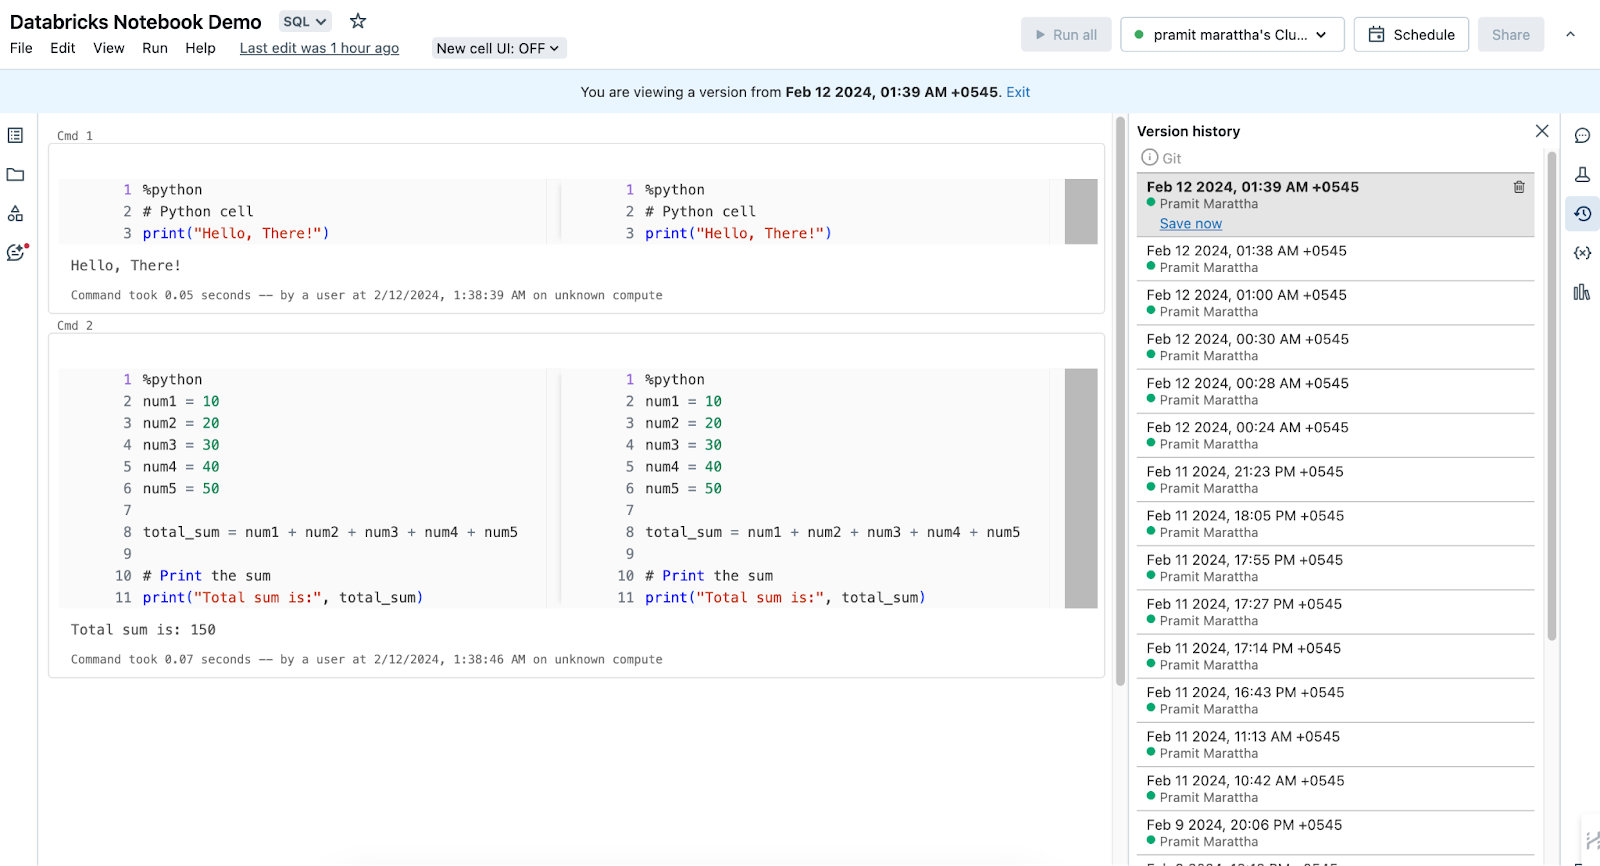Open Databricks Assistant sidebar icon
This screenshot has height=866, width=1600.
point(16,252)
